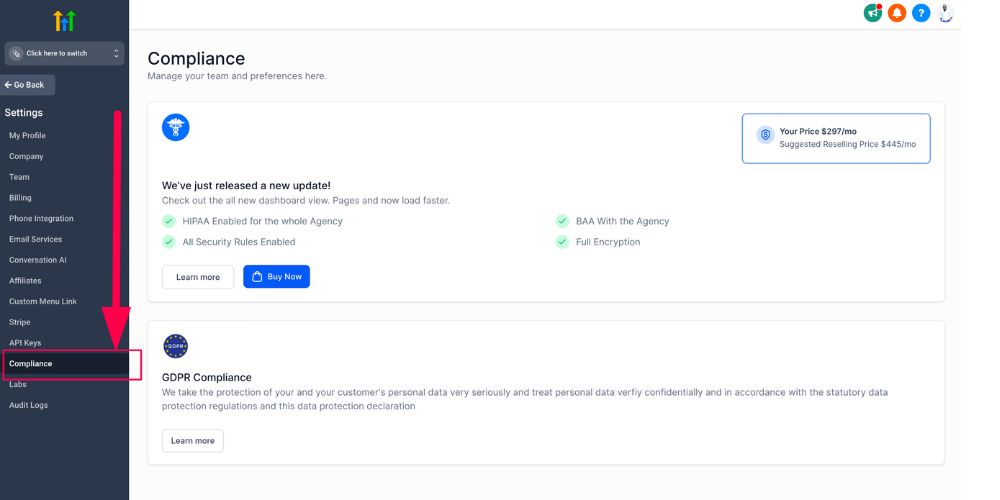Click the logo with colored arrows
This screenshot has width=1000, height=500.
[x=64, y=20]
